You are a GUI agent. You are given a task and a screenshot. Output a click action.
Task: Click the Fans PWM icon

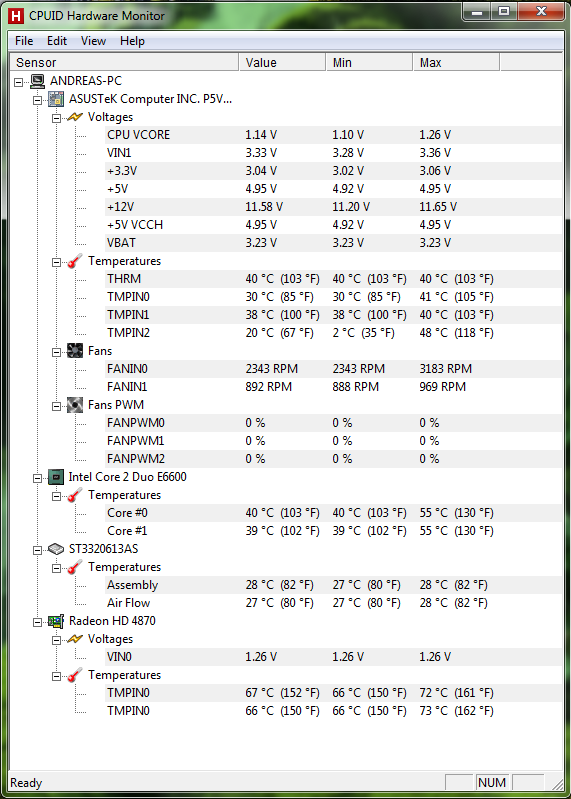pos(75,405)
